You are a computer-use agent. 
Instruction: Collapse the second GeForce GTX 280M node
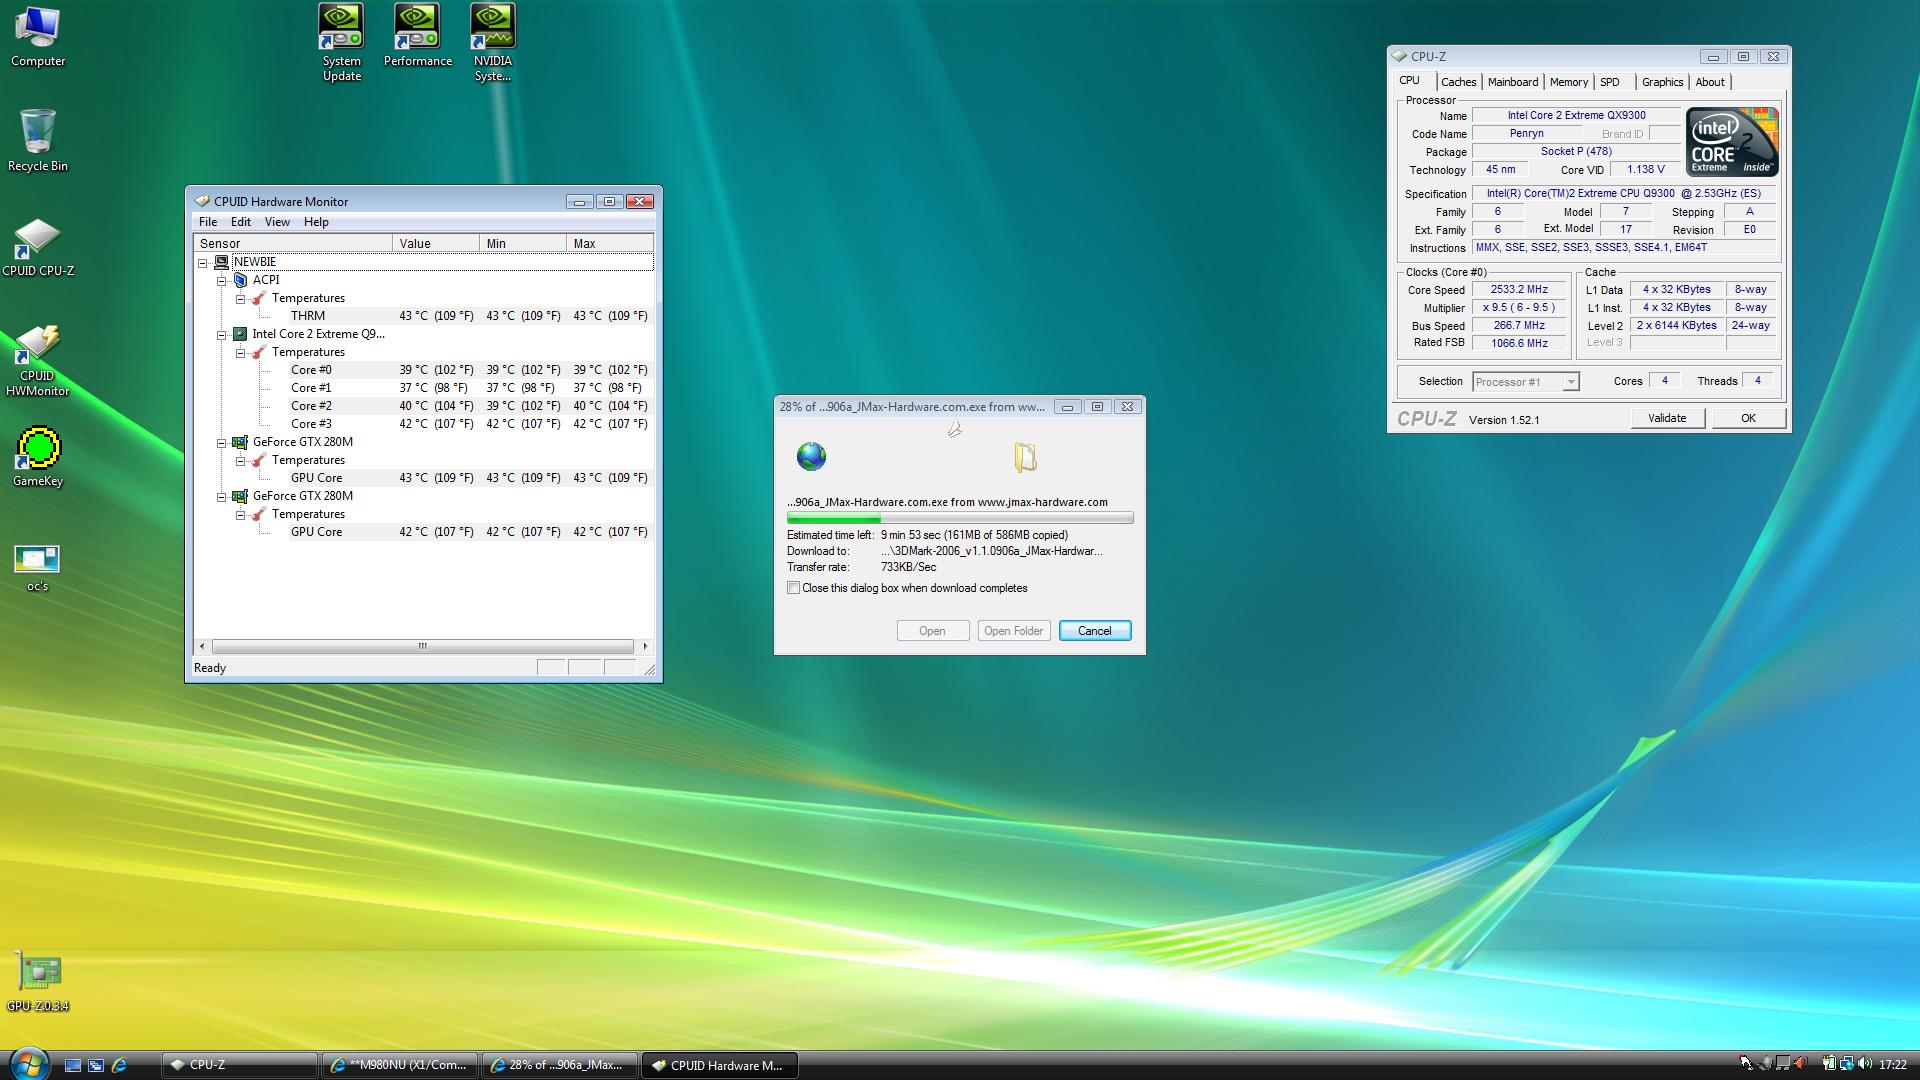point(222,497)
